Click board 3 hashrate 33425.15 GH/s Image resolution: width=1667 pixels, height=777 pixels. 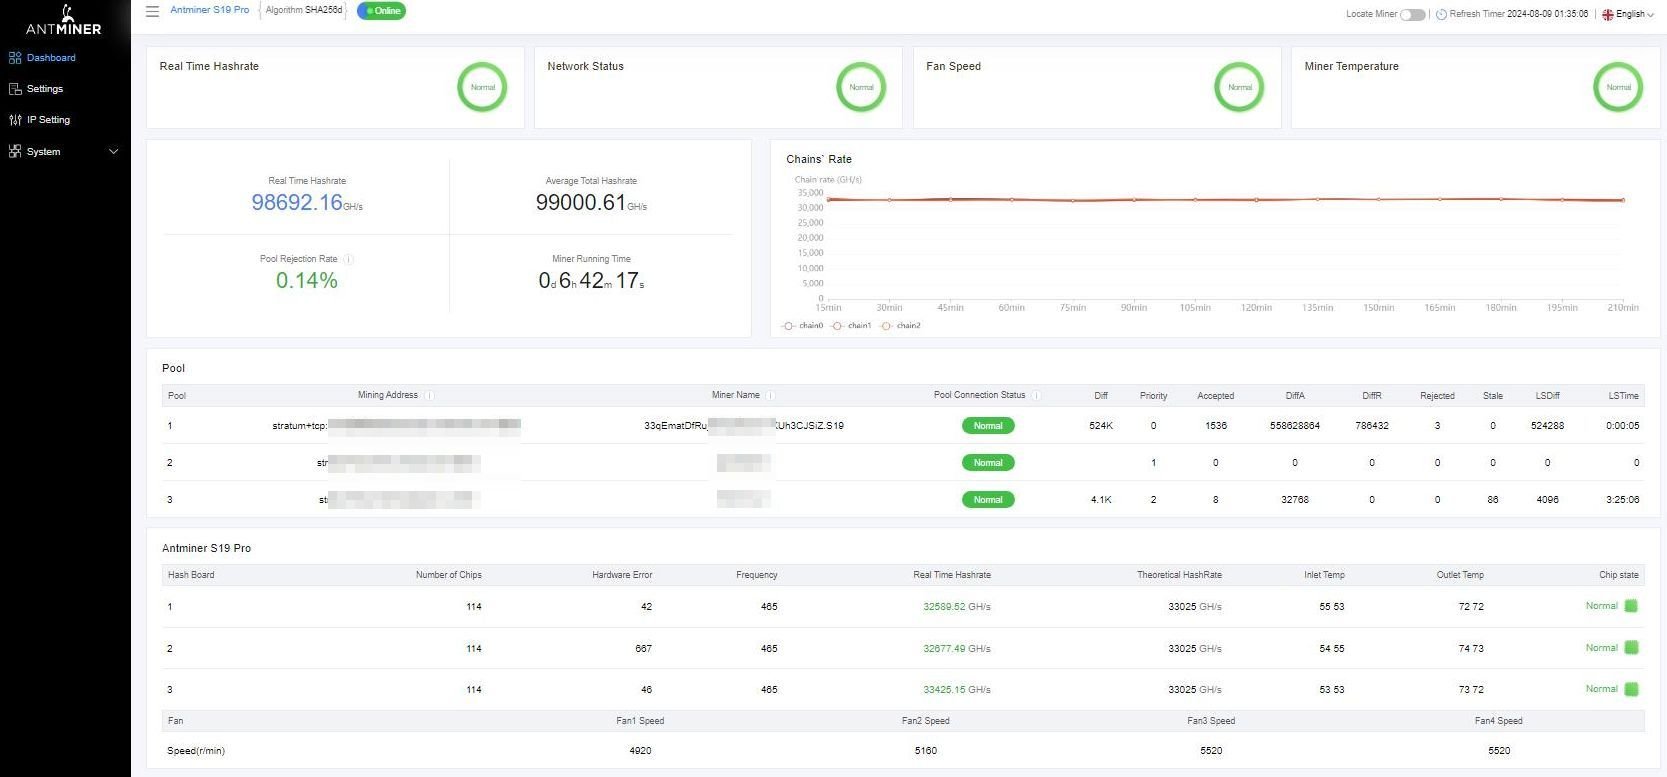coord(957,690)
